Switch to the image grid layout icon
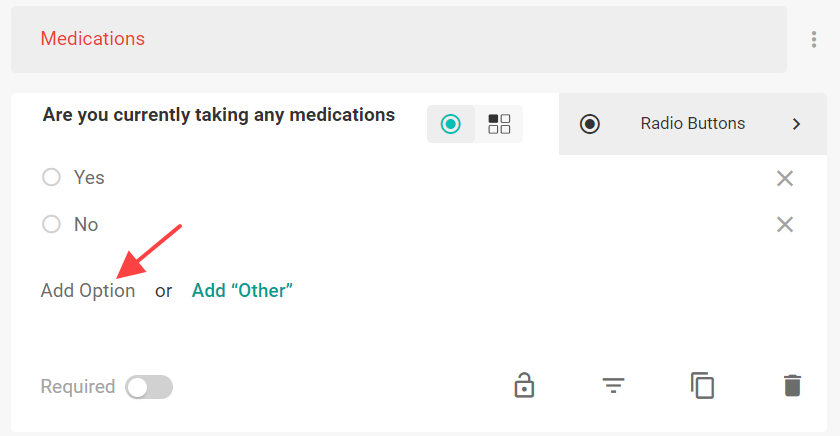 499,124
